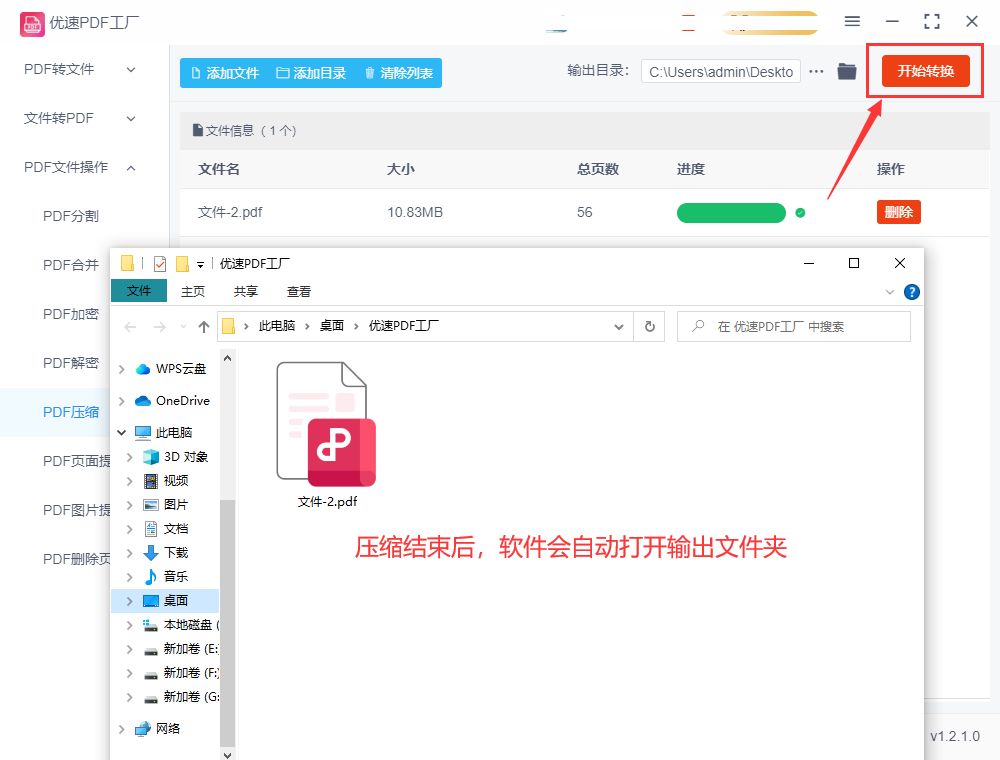Collapse the PDF文件操作 sidebar section
This screenshot has width=1000, height=760.
click(131, 168)
